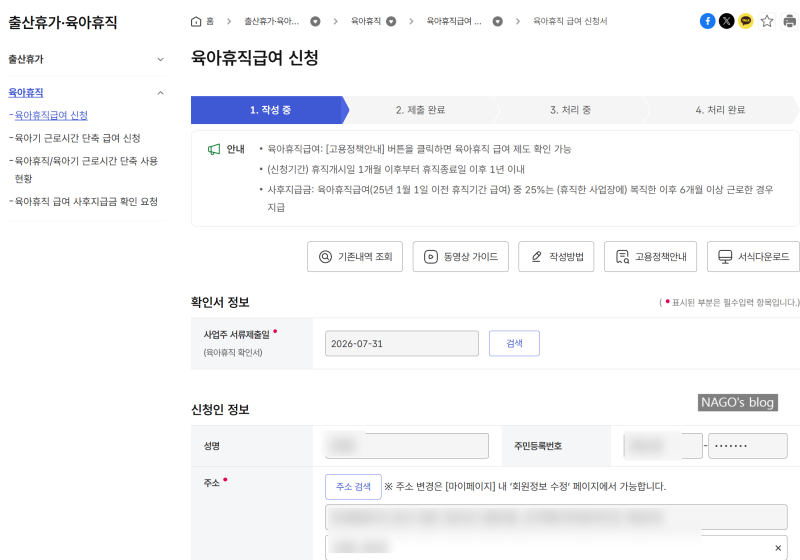Open dropdown next to 육아휴직 breadcrumb
Image resolution: width=800 pixels, height=560 pixels.
(x=391, y=21)
